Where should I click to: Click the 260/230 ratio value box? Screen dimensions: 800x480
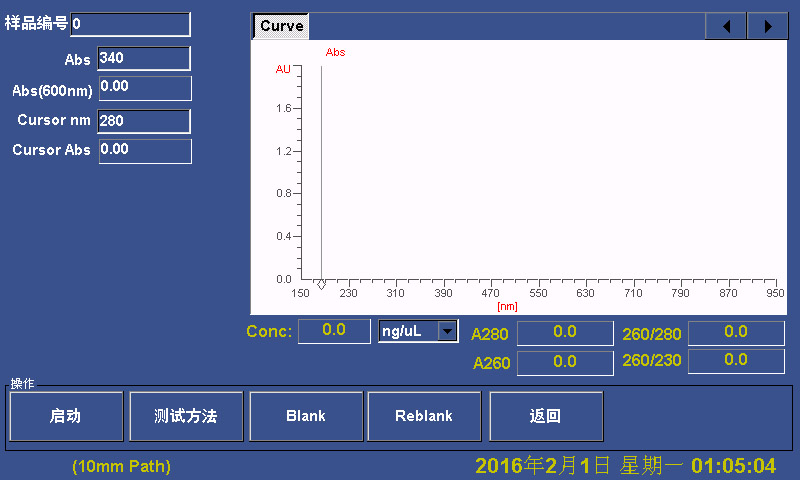coord(736,360)
